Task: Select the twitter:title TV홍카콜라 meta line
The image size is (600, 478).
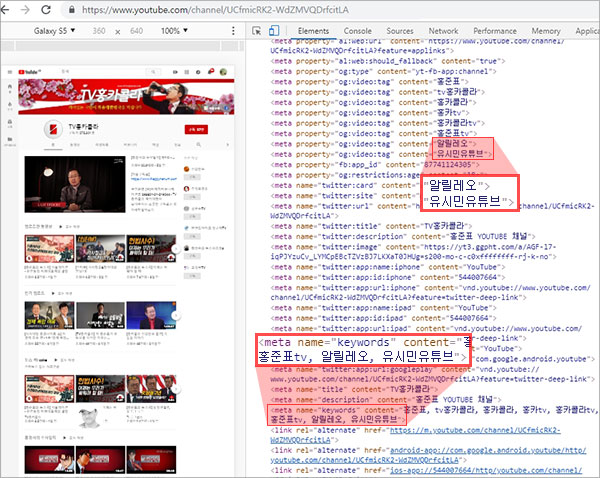Action: tap(371, 227)
